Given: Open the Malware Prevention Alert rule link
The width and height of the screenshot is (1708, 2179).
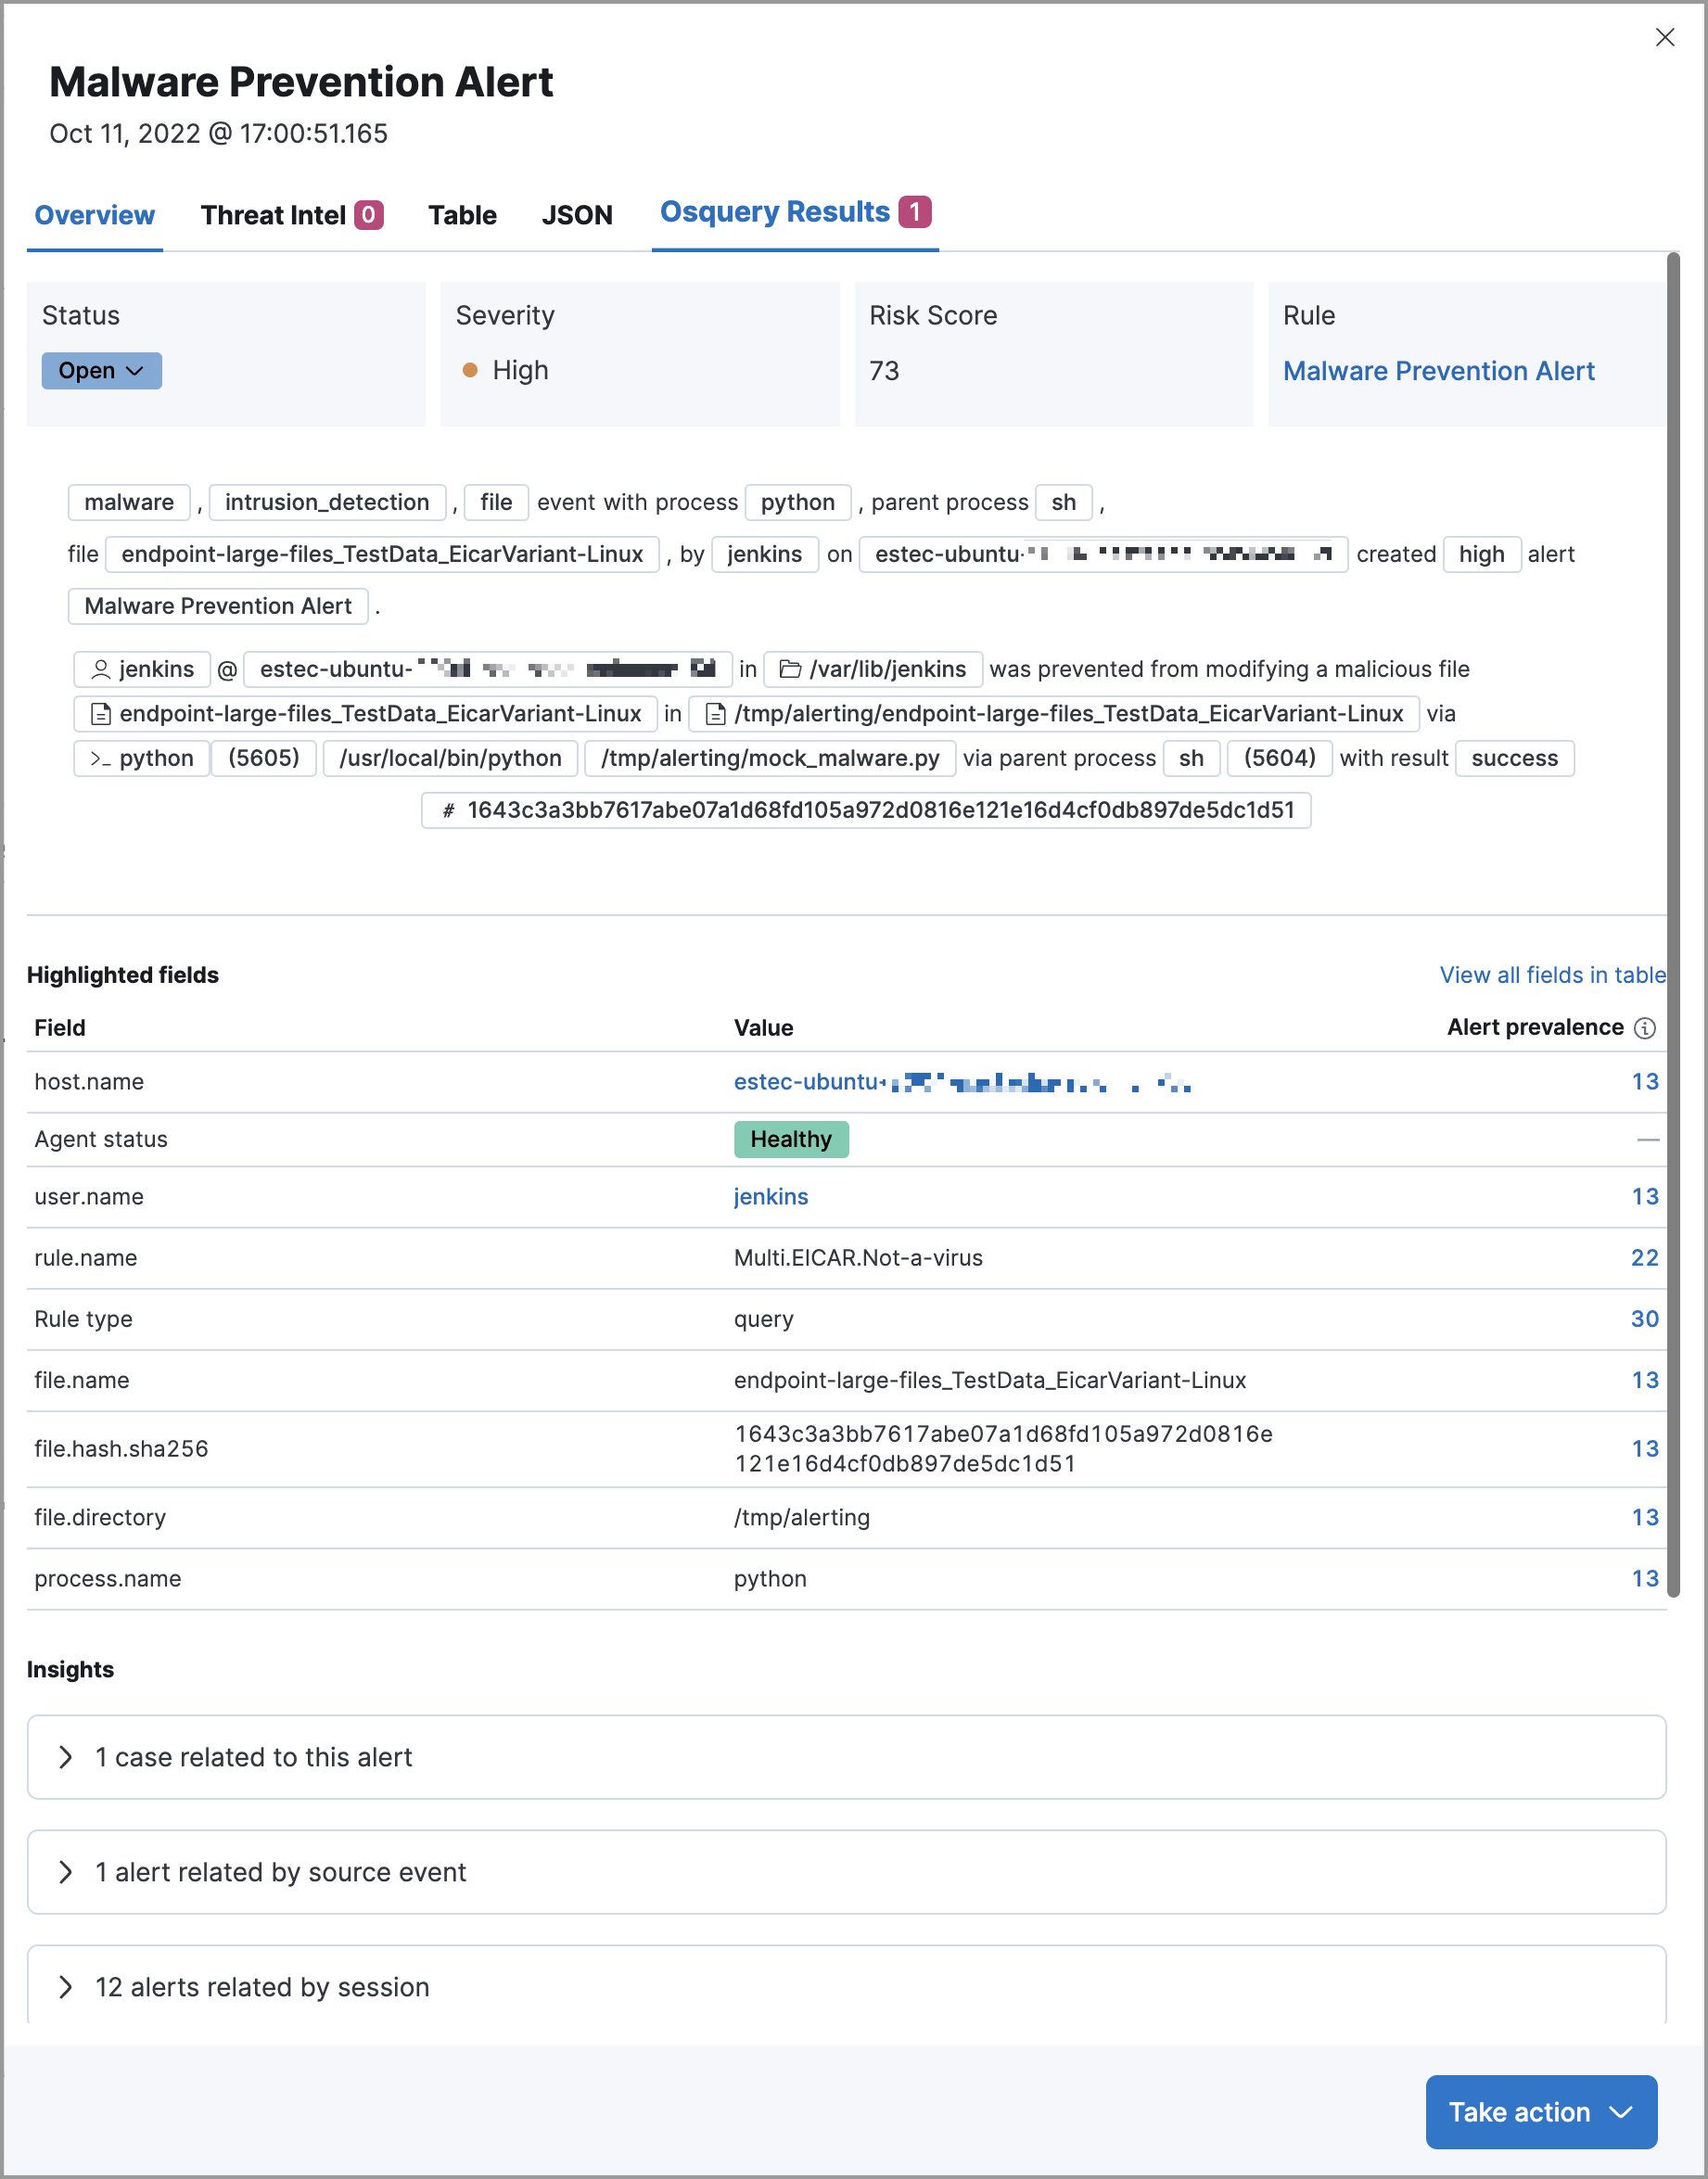Looking at the screenshot, I should click(1438, 371).
